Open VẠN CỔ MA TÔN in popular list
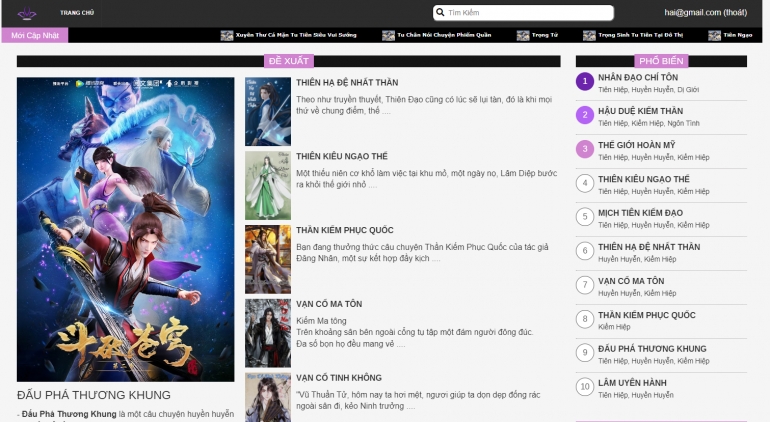The width and height of the screenshot is (770, 422). [631, 281]
